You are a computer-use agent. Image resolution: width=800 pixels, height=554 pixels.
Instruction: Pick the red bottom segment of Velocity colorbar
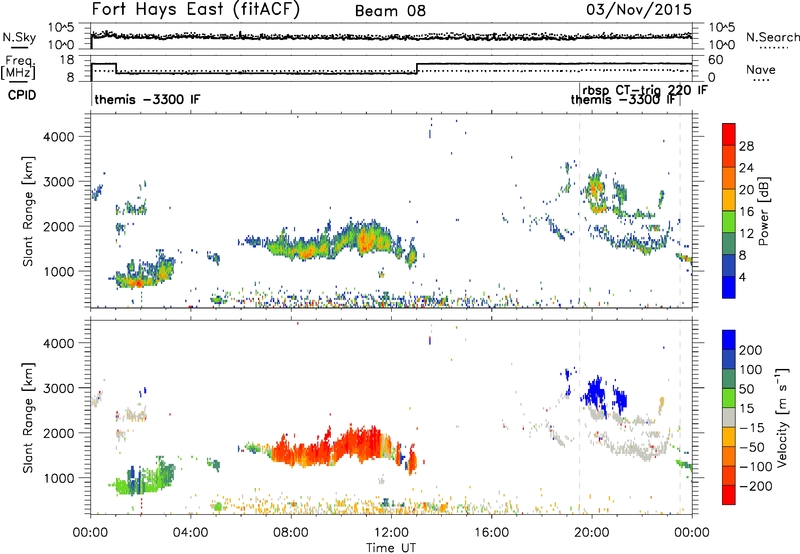(x=729, y=495)
